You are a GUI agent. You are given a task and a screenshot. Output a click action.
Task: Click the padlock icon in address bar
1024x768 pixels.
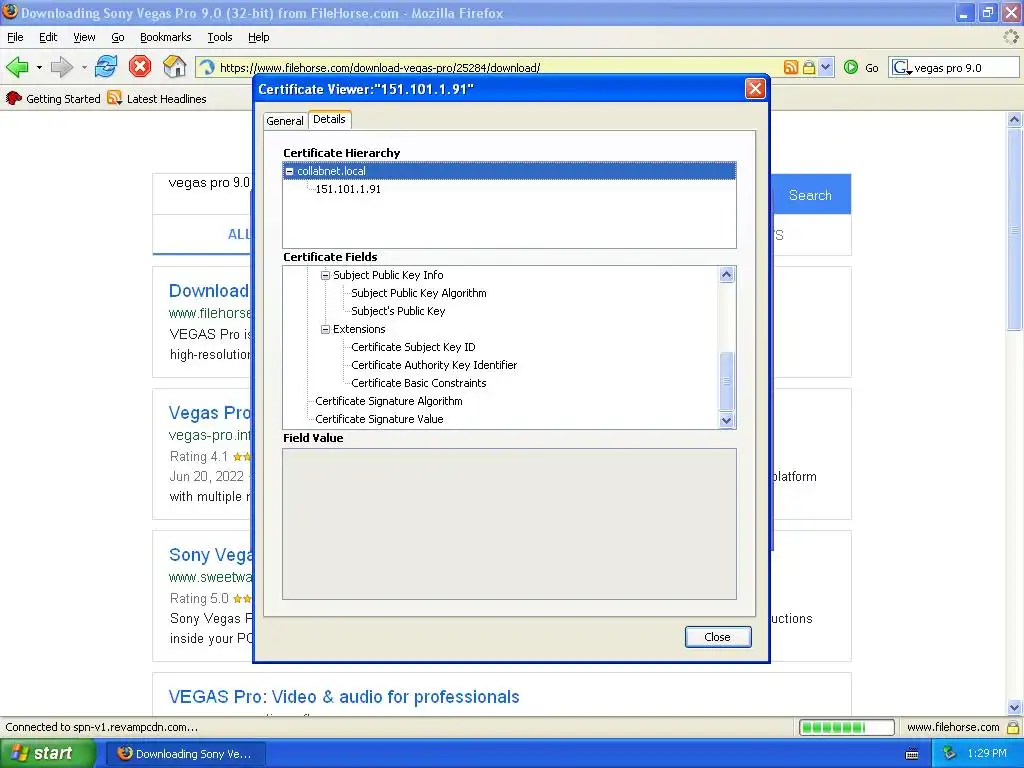click(808, 67)
